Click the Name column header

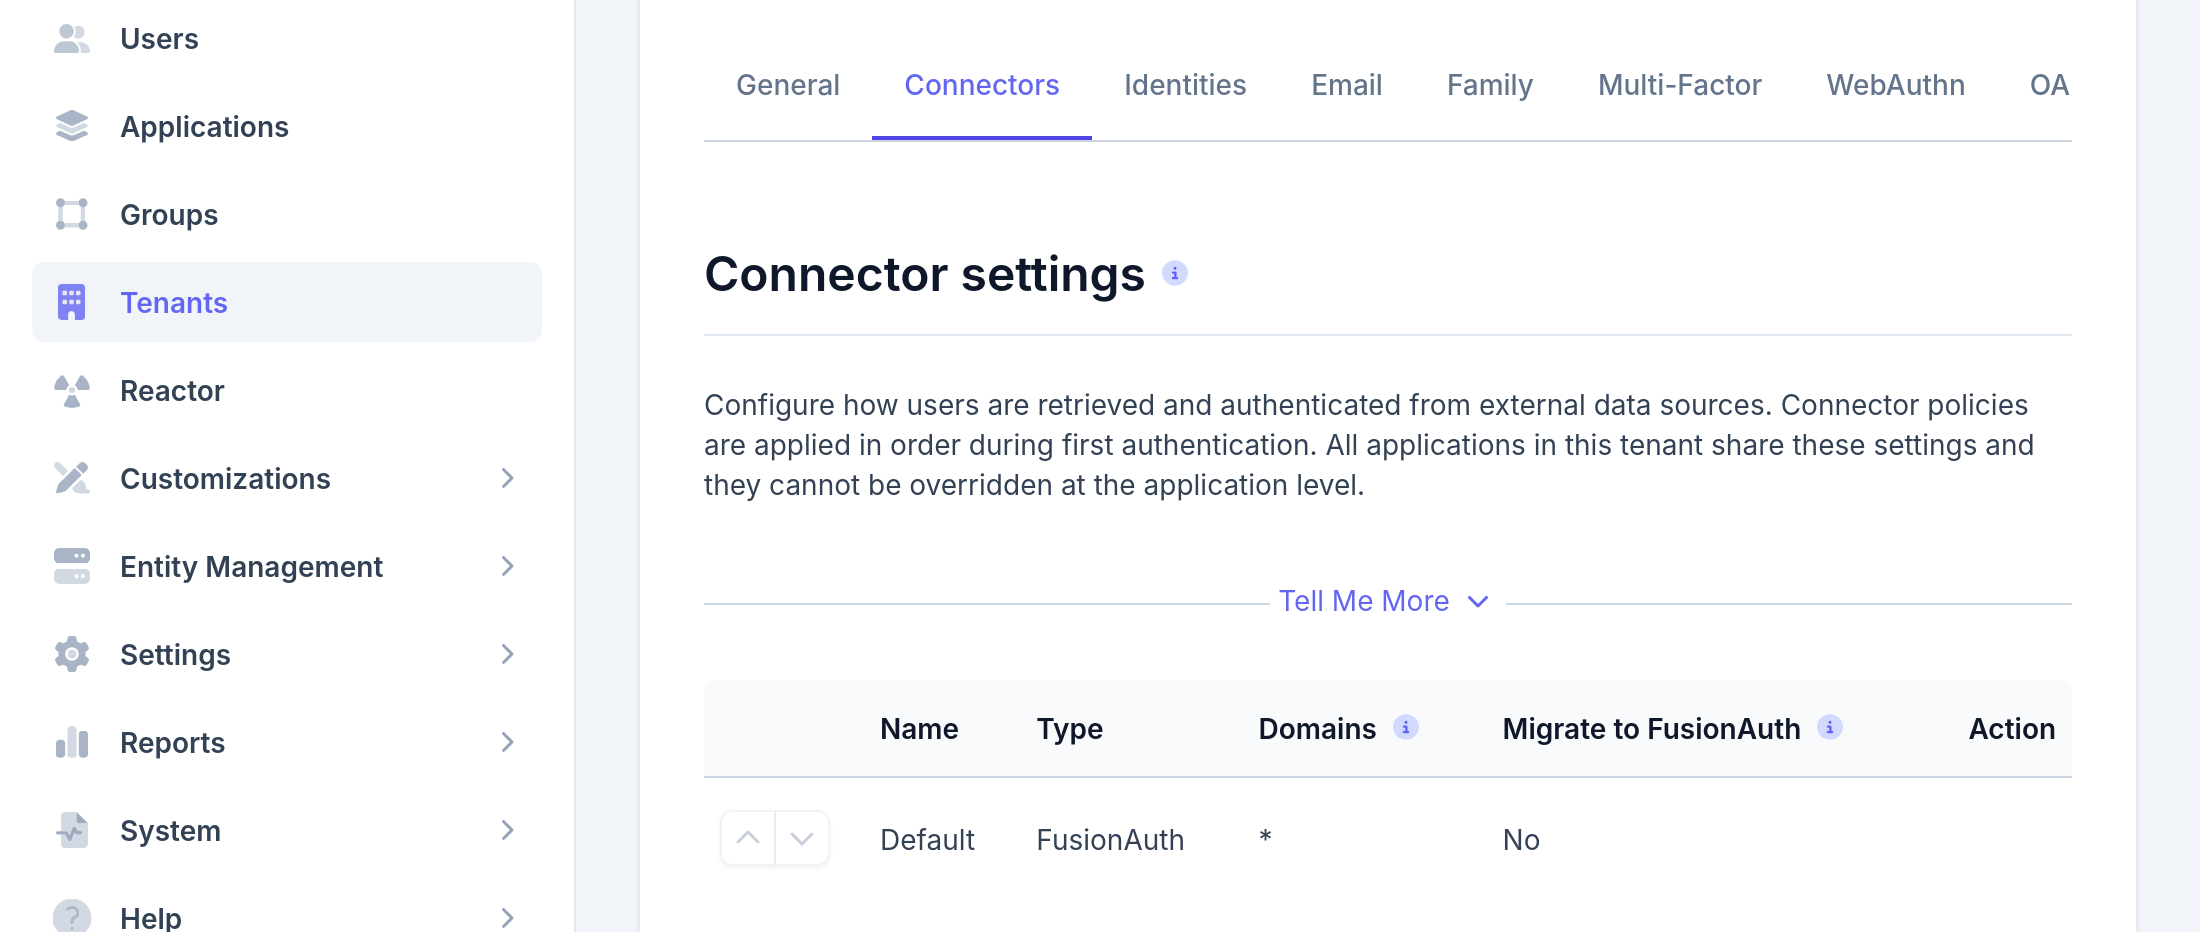coord(919,729)
